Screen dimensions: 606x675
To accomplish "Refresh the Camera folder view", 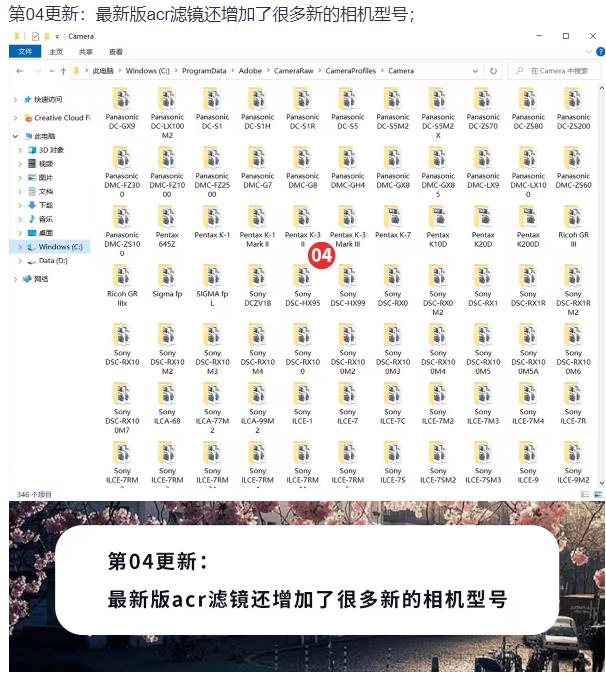I will pyautogui.click(x=493, y=71).
